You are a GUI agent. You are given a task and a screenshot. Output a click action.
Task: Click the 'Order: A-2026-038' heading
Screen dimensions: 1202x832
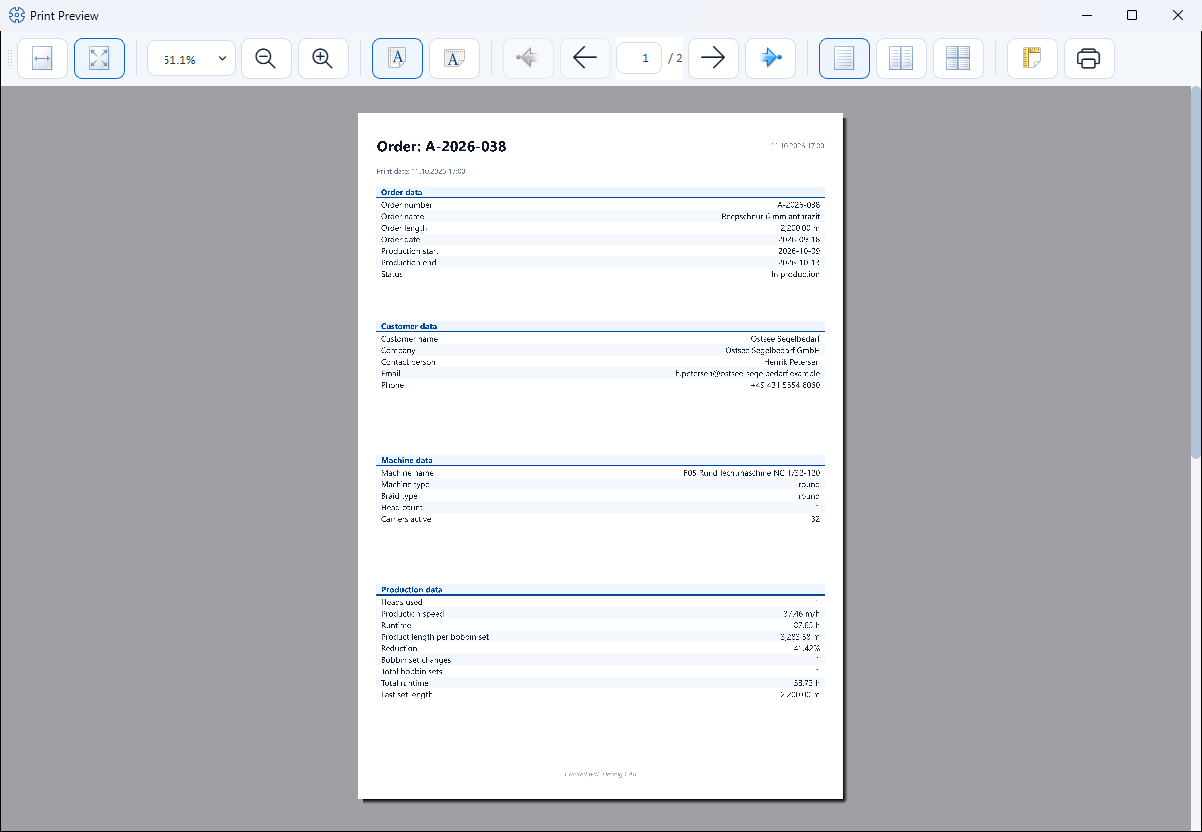(x=441, y=147)
